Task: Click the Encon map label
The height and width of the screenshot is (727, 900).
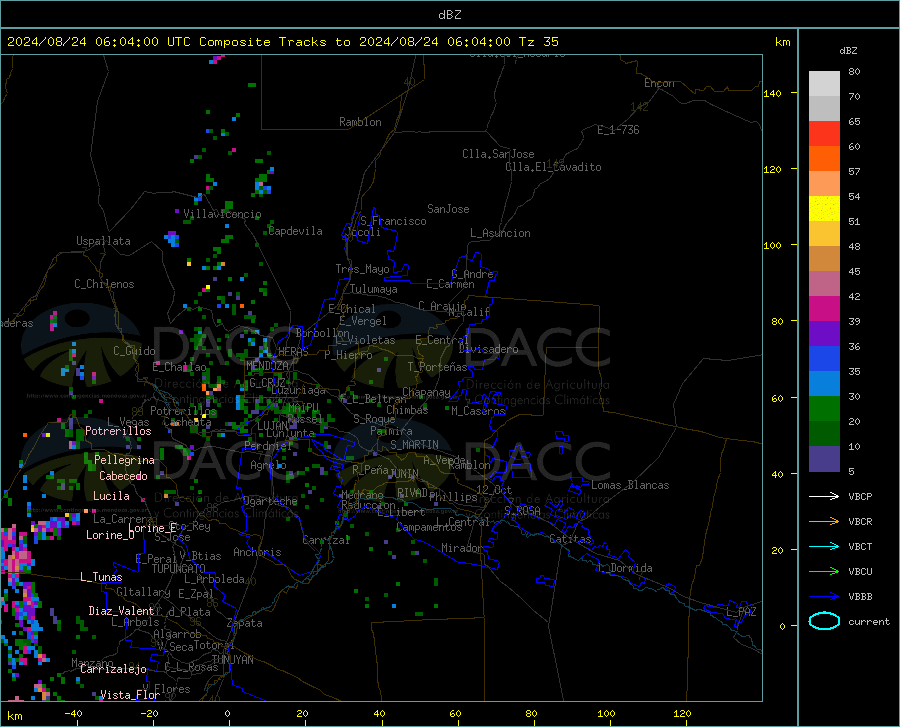Action: pyautogui.click(x=659, y=83)
